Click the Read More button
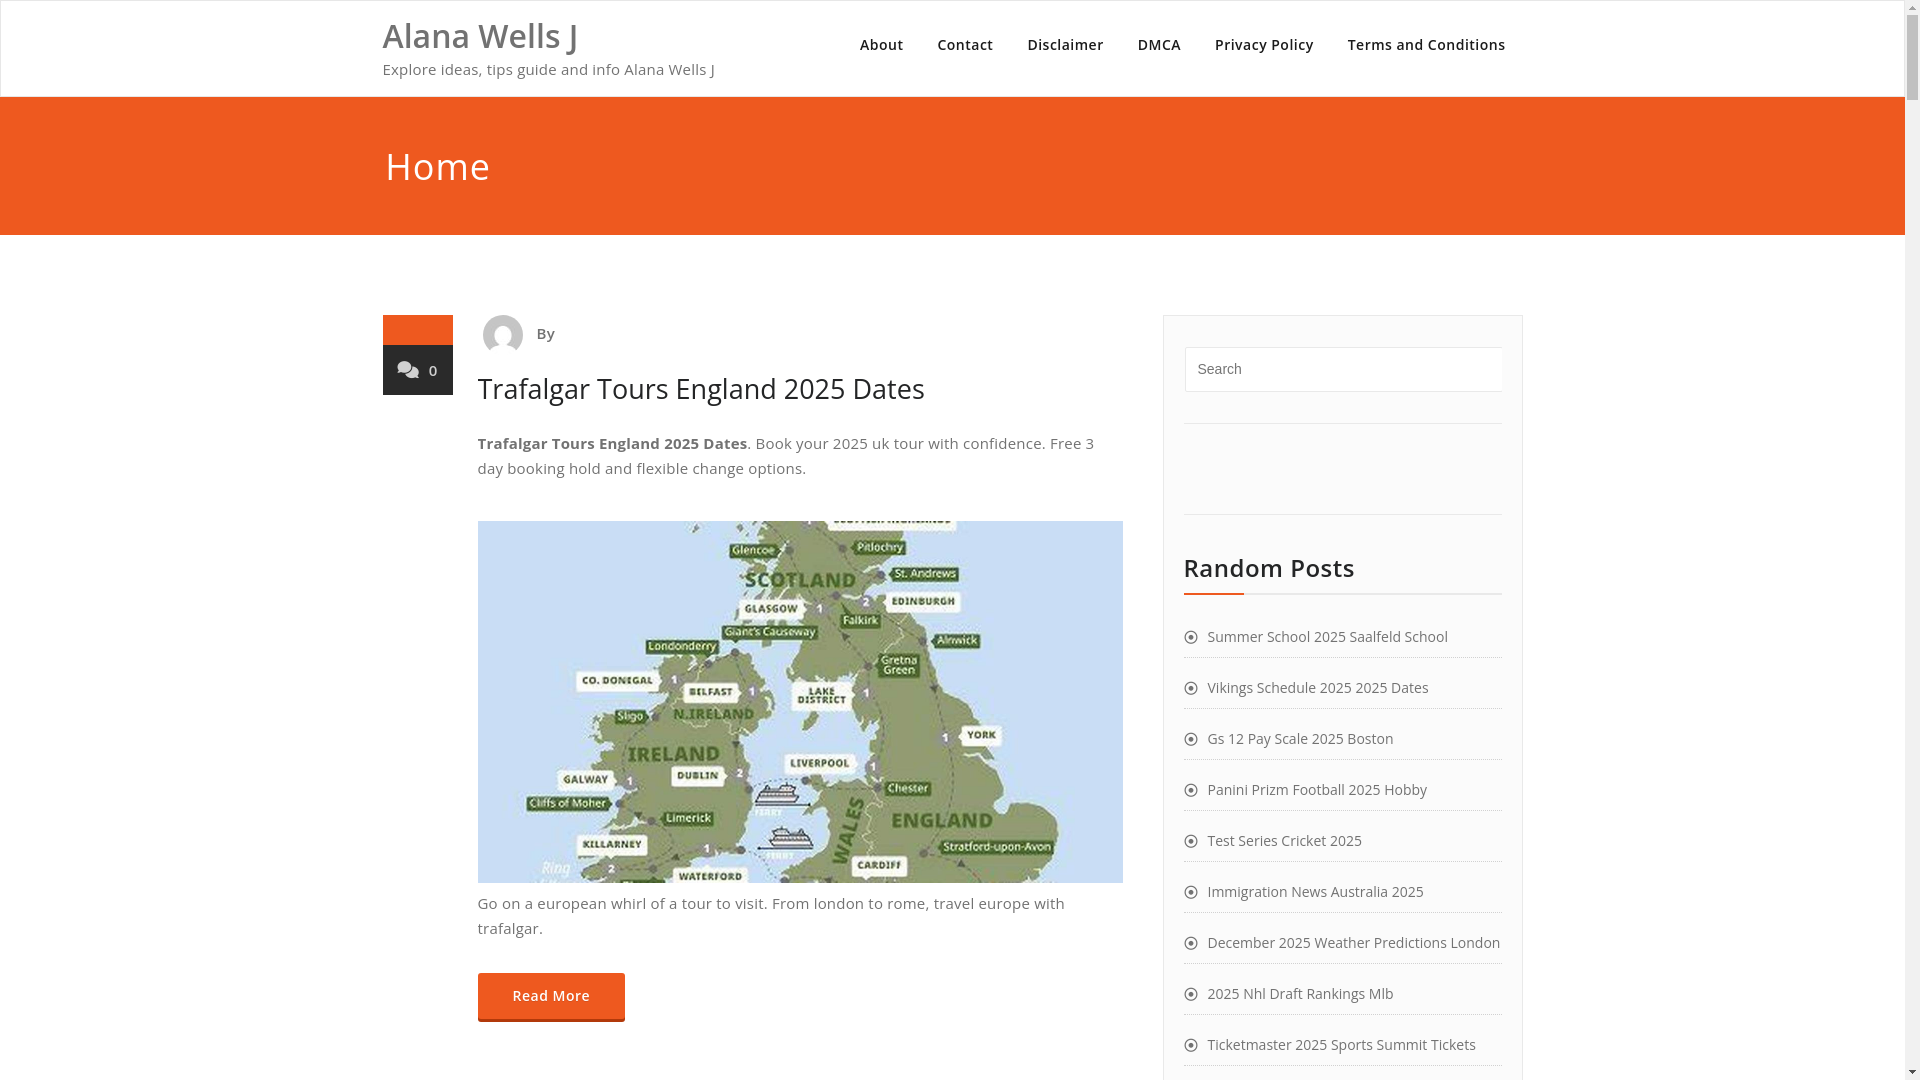Image resolution: width=1920 pixels, height=1080 pixels. coord(551,996)
